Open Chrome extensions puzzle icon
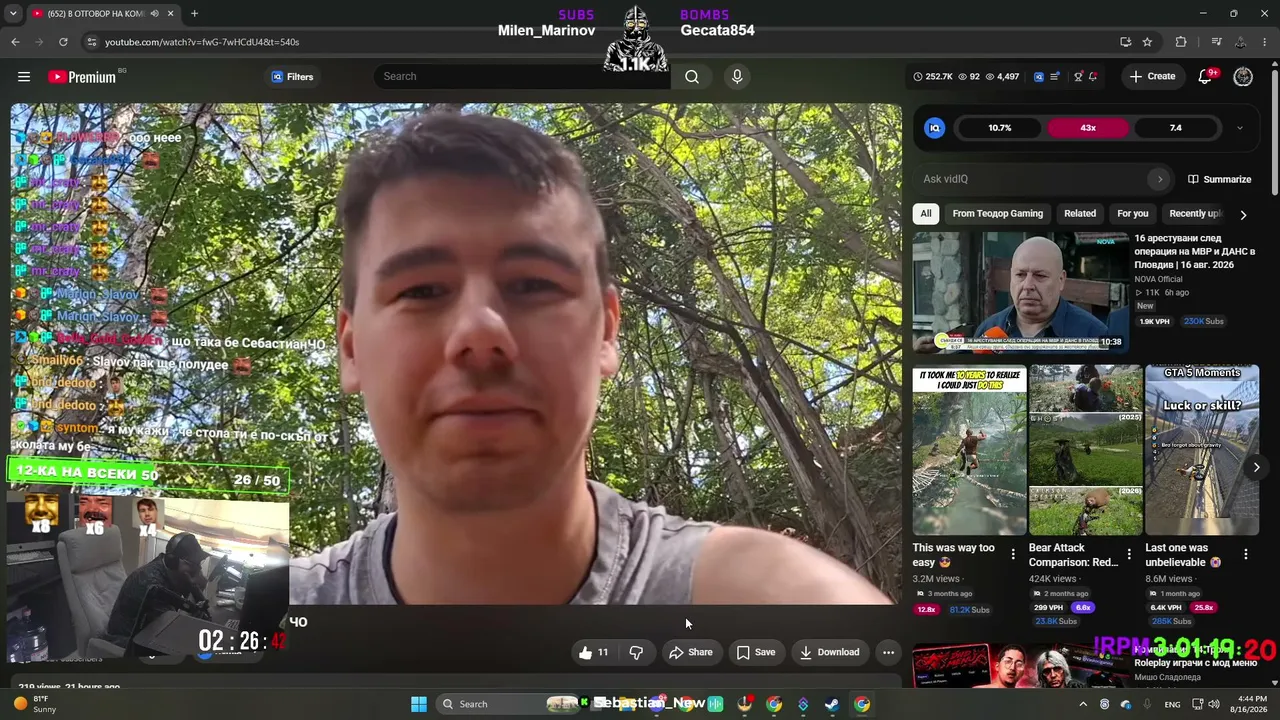Image resolution: width=1280 pixels, height=720 pixels. point(1181,42)
